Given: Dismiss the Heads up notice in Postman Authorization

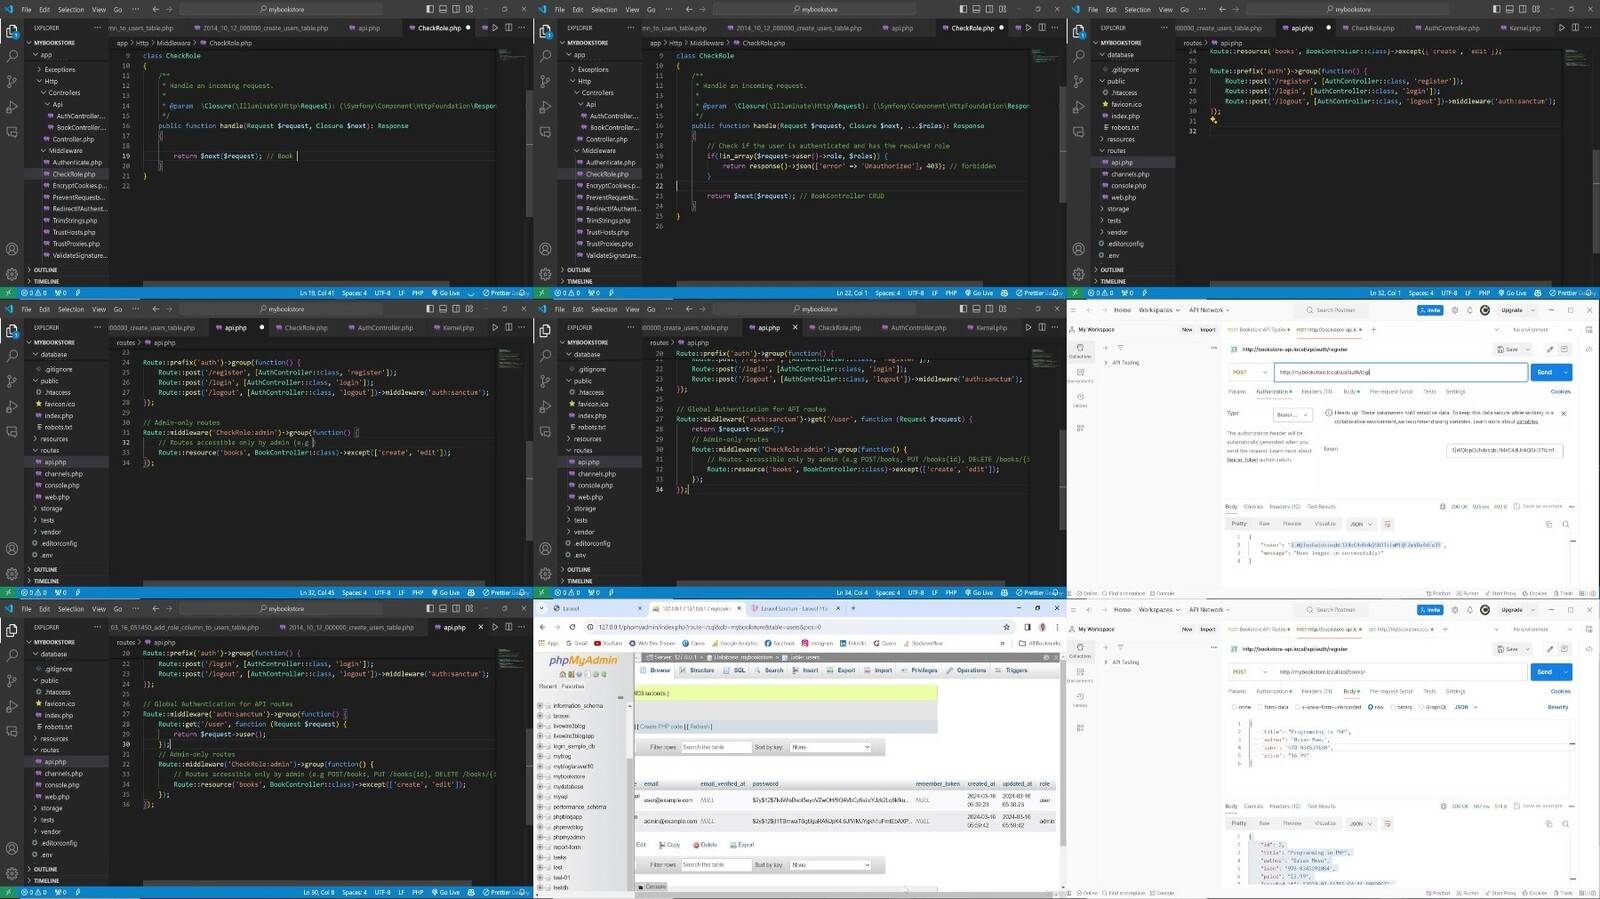Looking at the screenshot, I should pos(1563,413).
